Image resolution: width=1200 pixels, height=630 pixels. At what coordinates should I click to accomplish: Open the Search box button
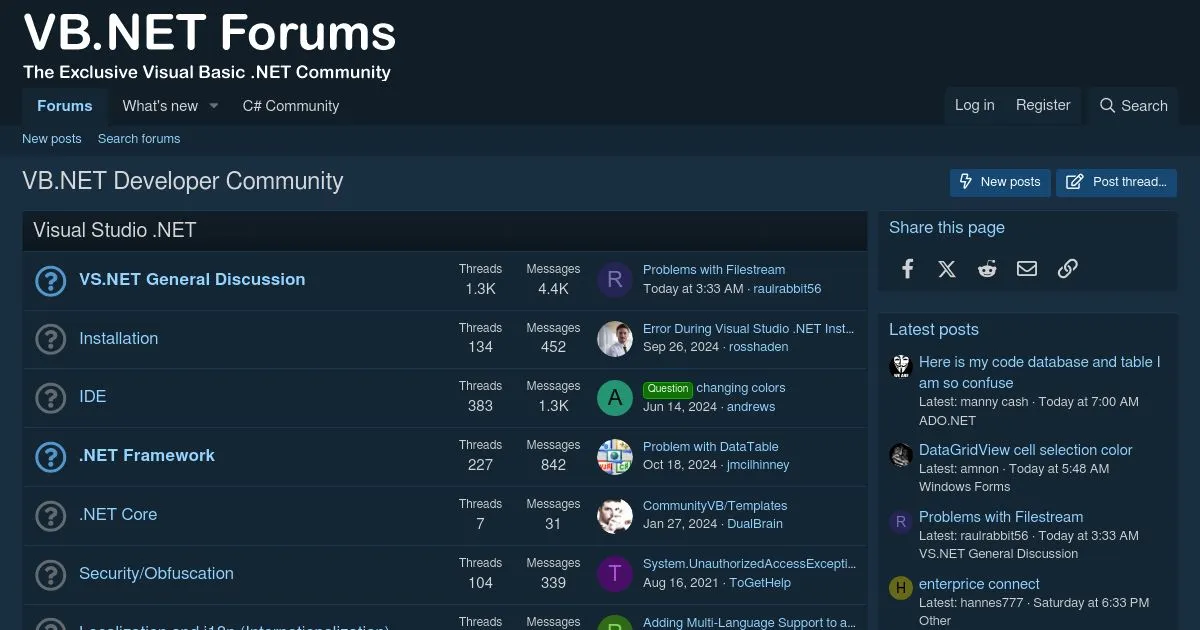(x=1133, y=105)
